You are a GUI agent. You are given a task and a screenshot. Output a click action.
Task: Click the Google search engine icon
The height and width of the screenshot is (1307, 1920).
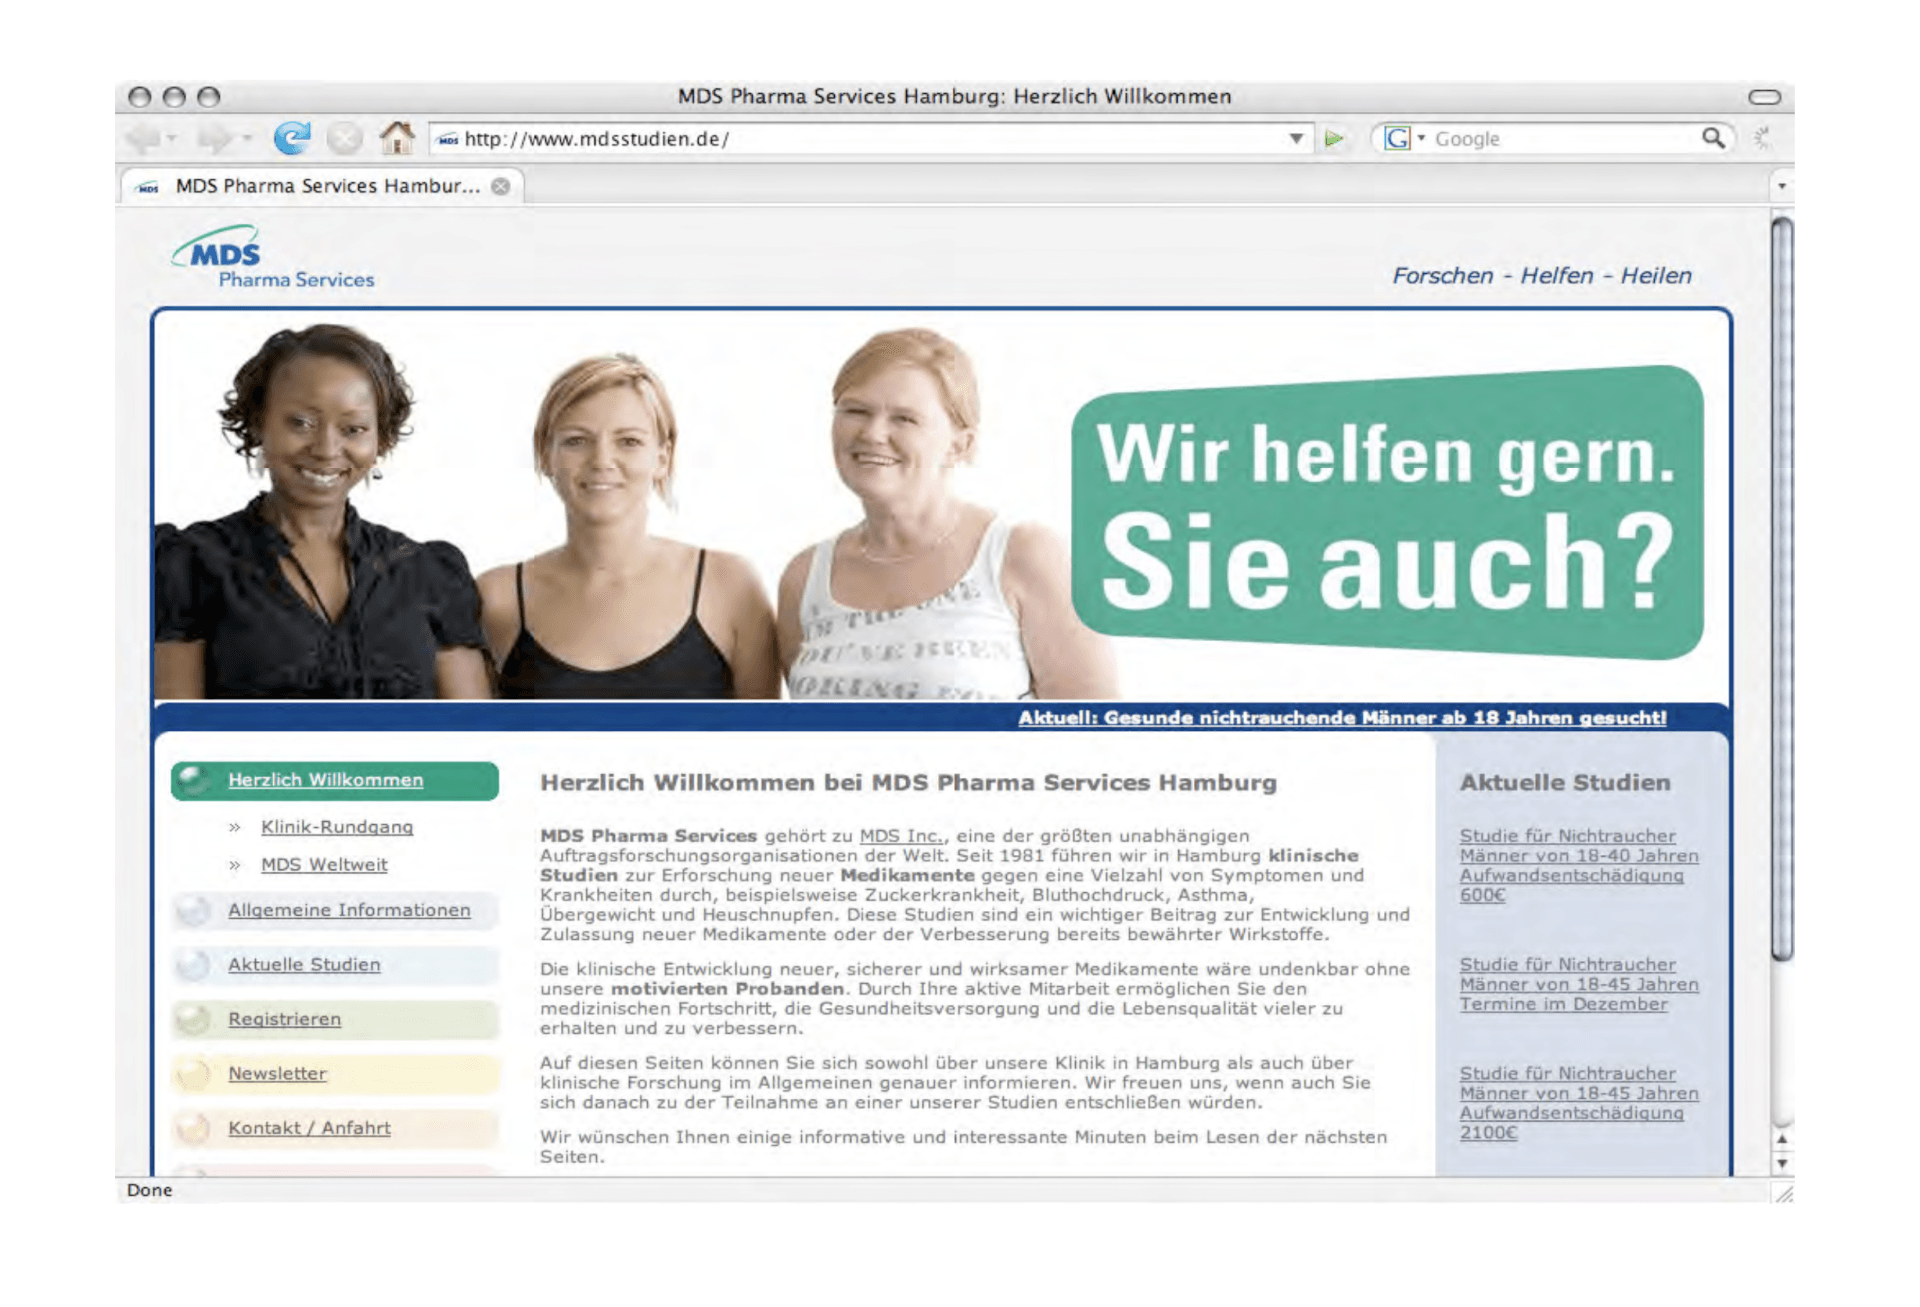click(1396, 138)
